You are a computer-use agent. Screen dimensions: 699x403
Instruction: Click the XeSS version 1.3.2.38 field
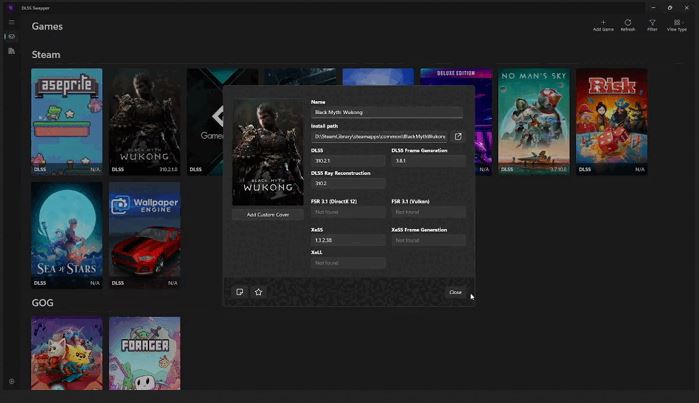[x=348, y=240]
